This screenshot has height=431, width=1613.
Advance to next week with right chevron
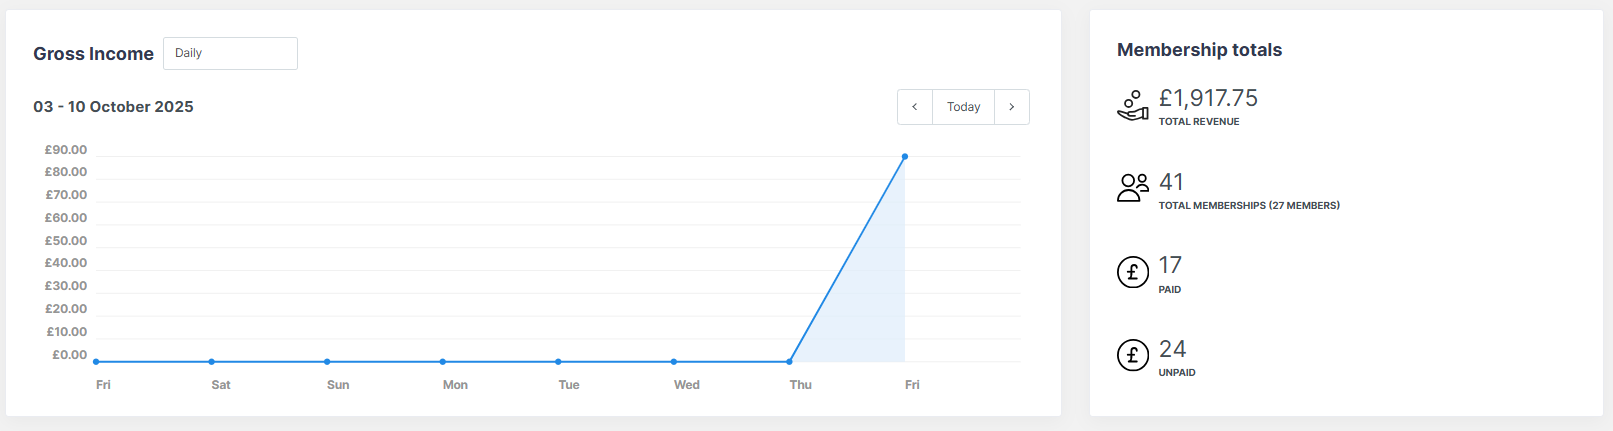point(1012,107)
